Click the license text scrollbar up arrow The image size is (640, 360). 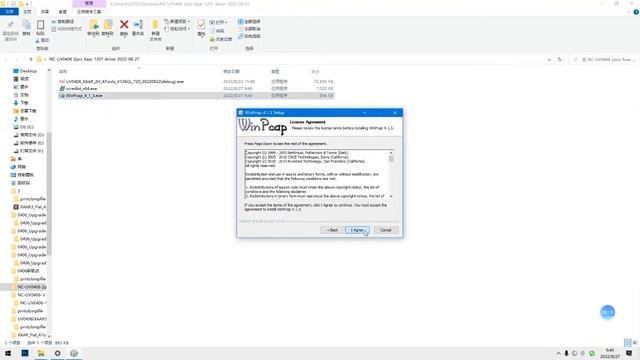point(391,153)
